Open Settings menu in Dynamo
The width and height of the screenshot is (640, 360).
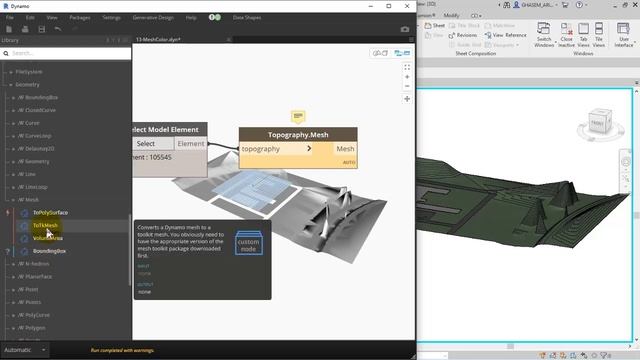pos(111,18)
